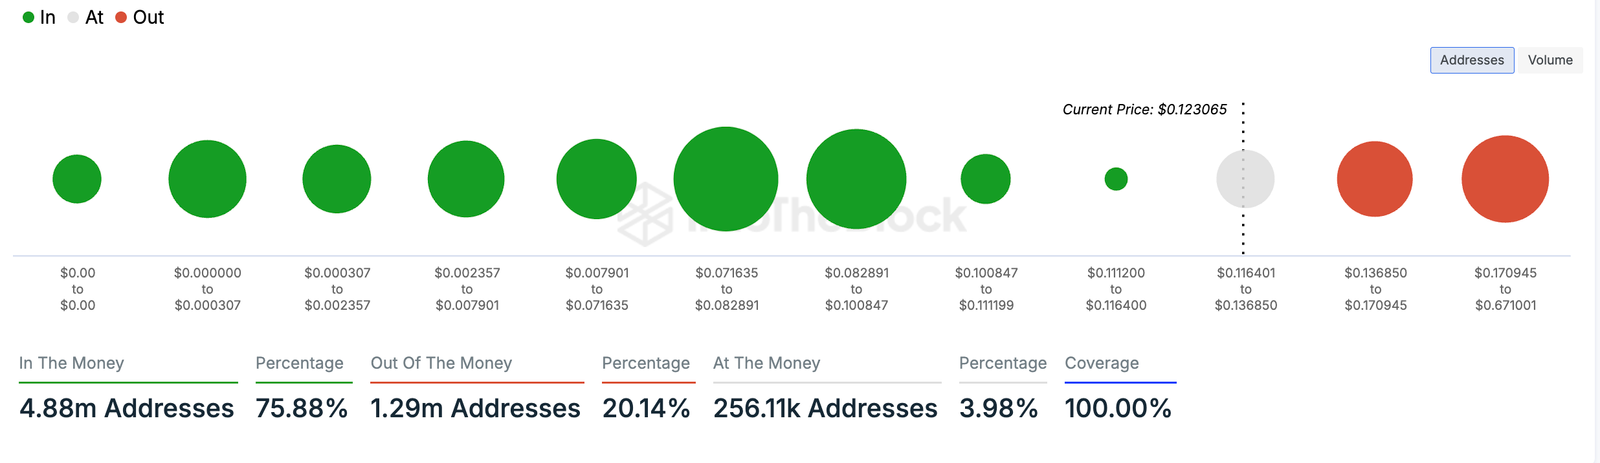Screen dimensions: 1600x463
Task: Click the bubble for $0.002357 to $0.007901
Action: pyautogui.click(x=466, y=179)
